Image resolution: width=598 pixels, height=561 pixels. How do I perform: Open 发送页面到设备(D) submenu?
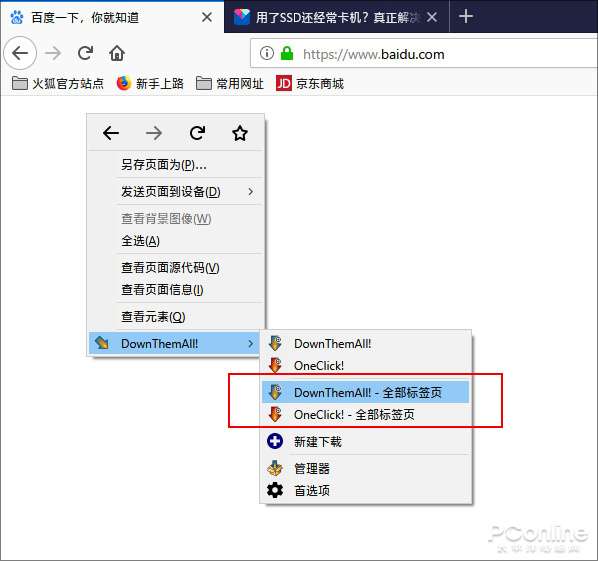[x=176, y=191]
